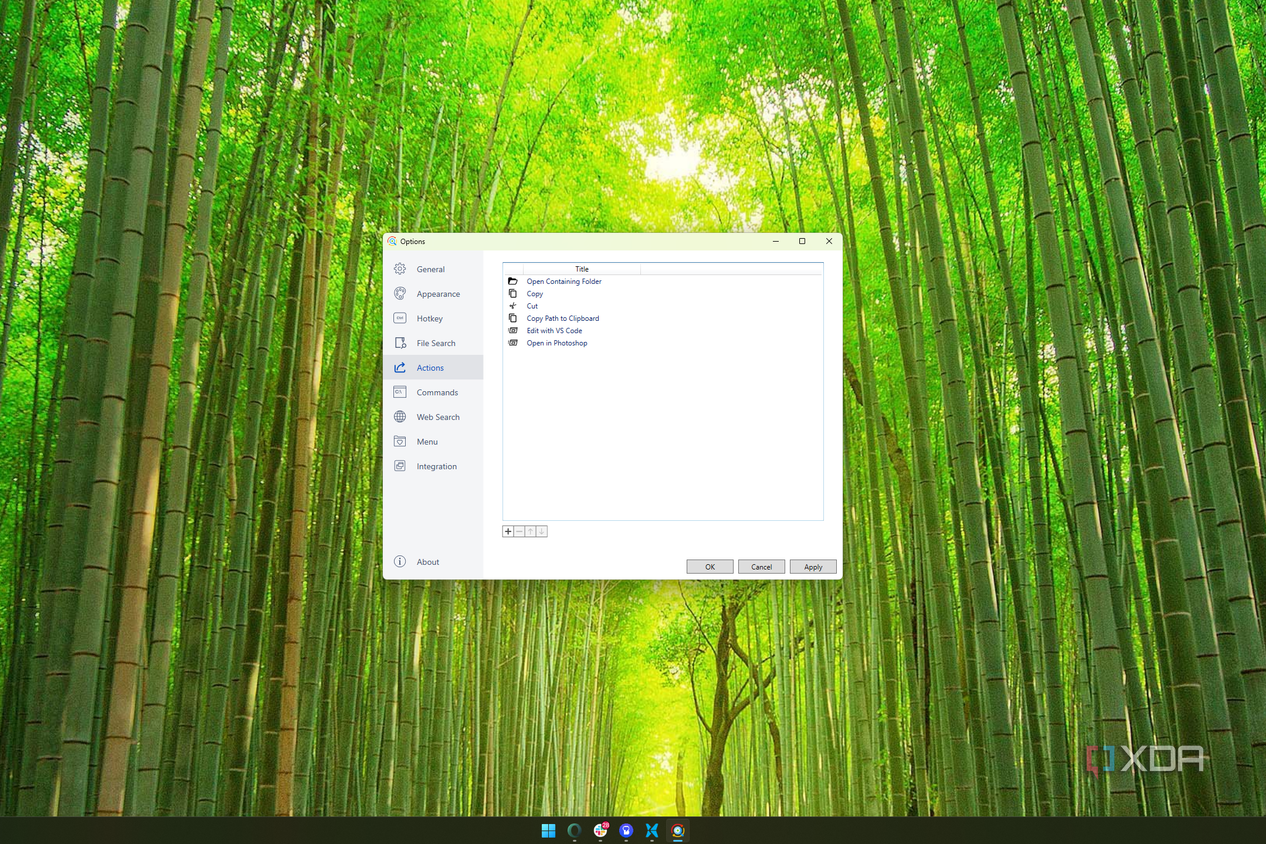Open the File Search settings page
This screenshot has width=1266, height=844.
point(432,343)
